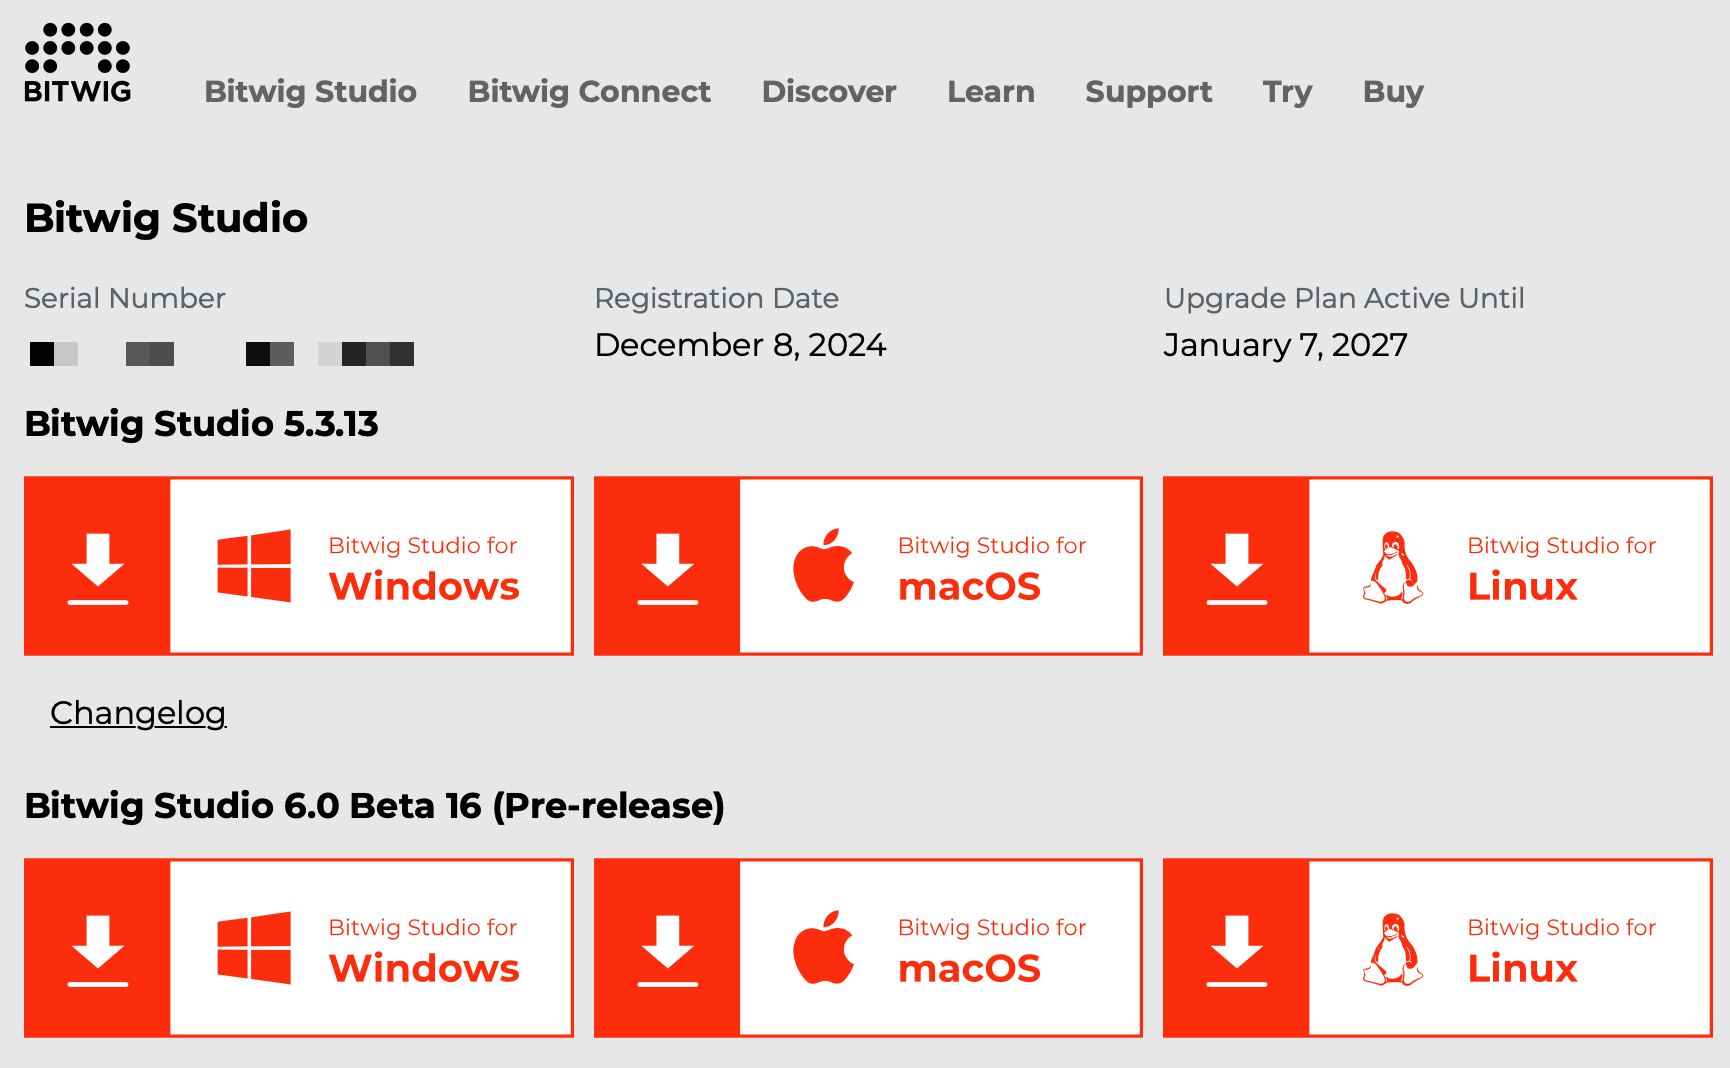Screen dimensions: 1730x1068
Task: Download Bitwig Studio for Windows 5.3.13
Action: [x=299, y=566]
